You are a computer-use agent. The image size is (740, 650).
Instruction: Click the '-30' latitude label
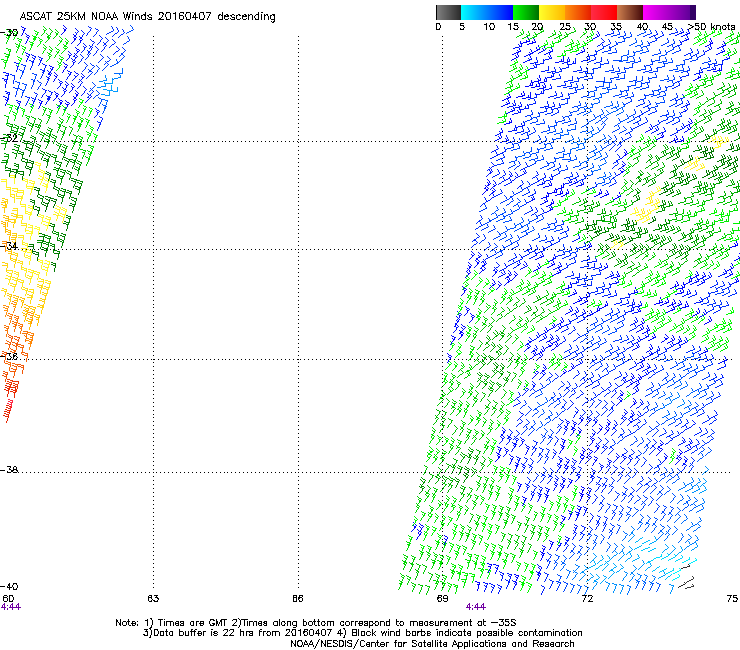(x=9, y=33)
